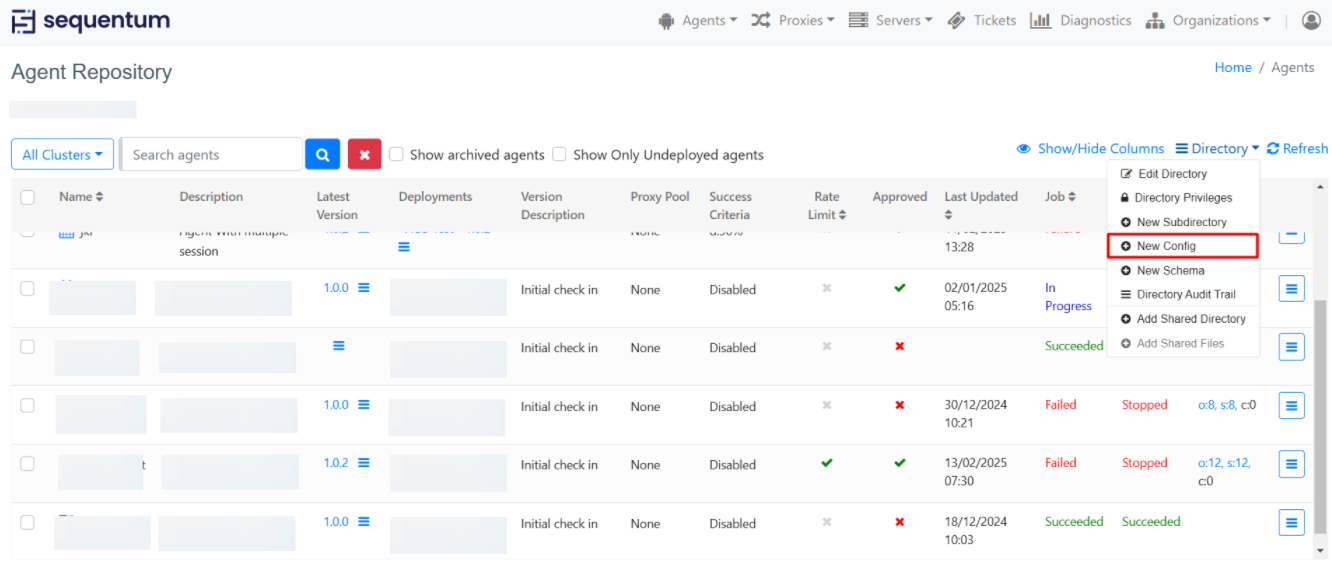Choose Directory Audit Trail menu entry

pyautogui.click(x=1185, y=294)
